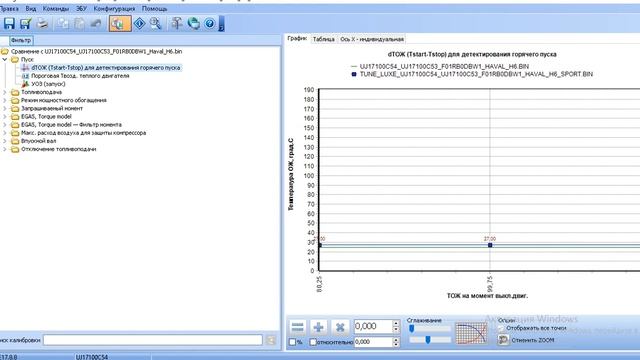Open the Команды menu
Screen dimensions: 640x360
(56, 9)
